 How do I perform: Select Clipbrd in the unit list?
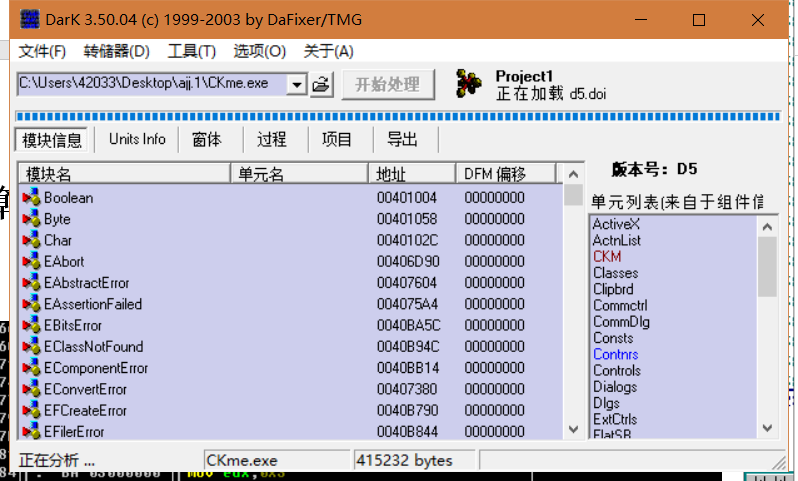coord(613,289)
